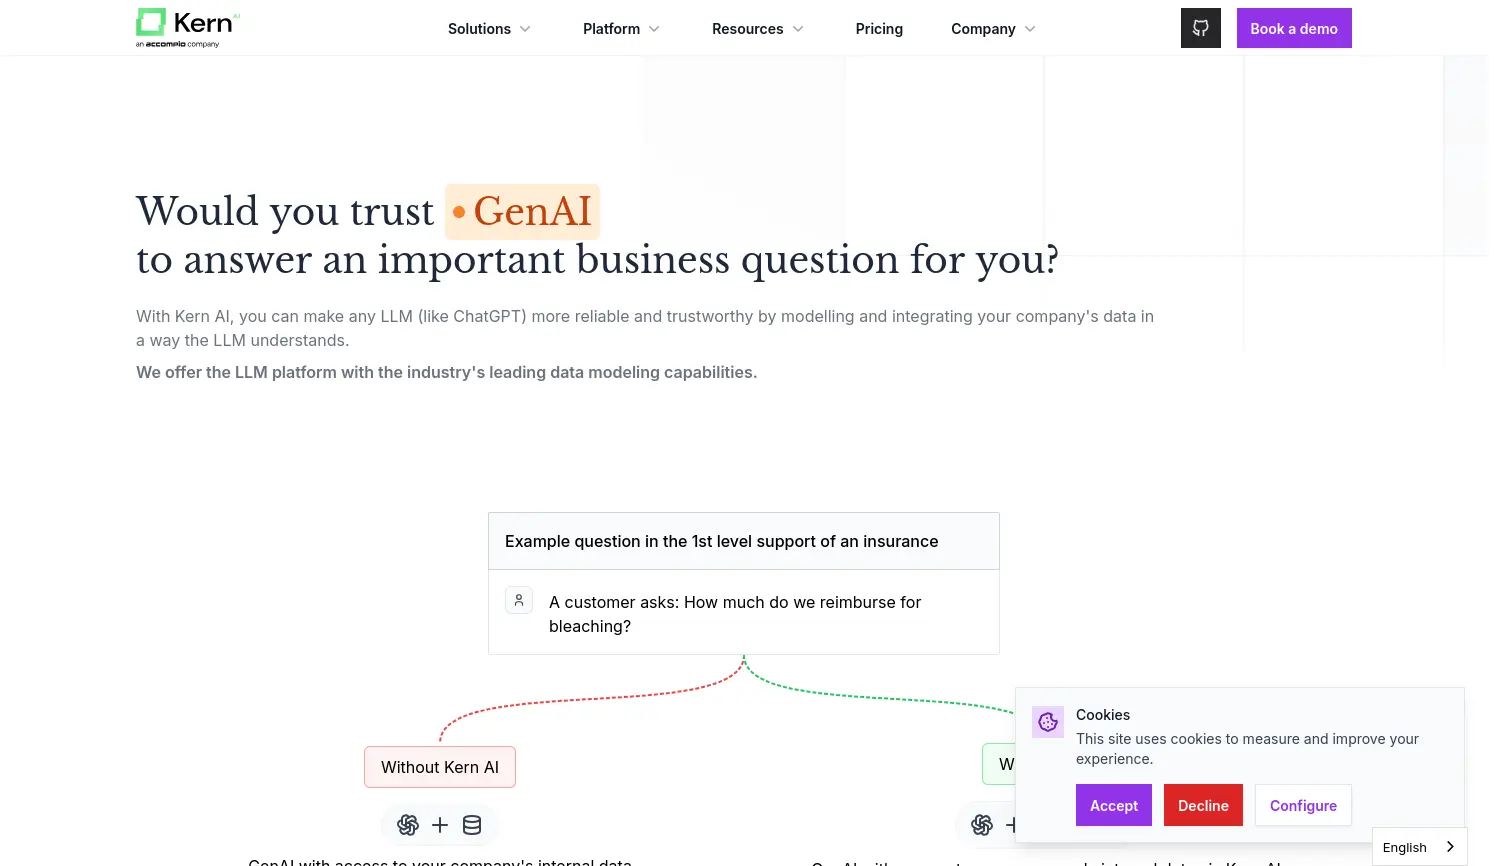Configure cookie settings
The image size is (1500, 866).
pos(1303,805)
